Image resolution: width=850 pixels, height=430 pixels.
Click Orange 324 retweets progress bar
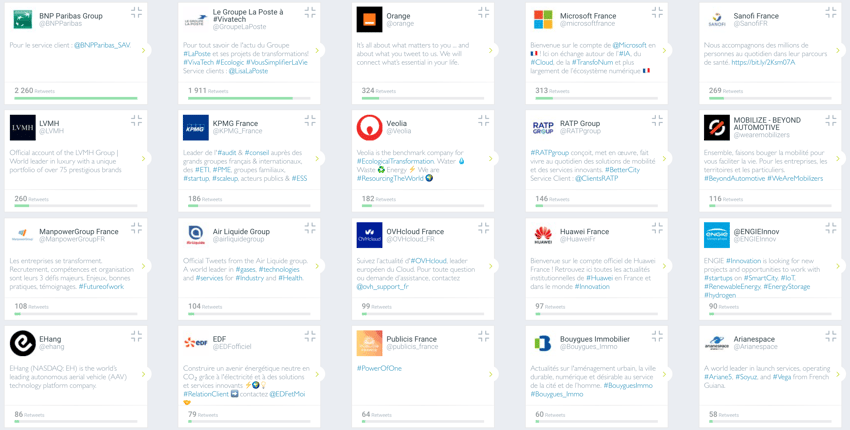click(423, 98)
